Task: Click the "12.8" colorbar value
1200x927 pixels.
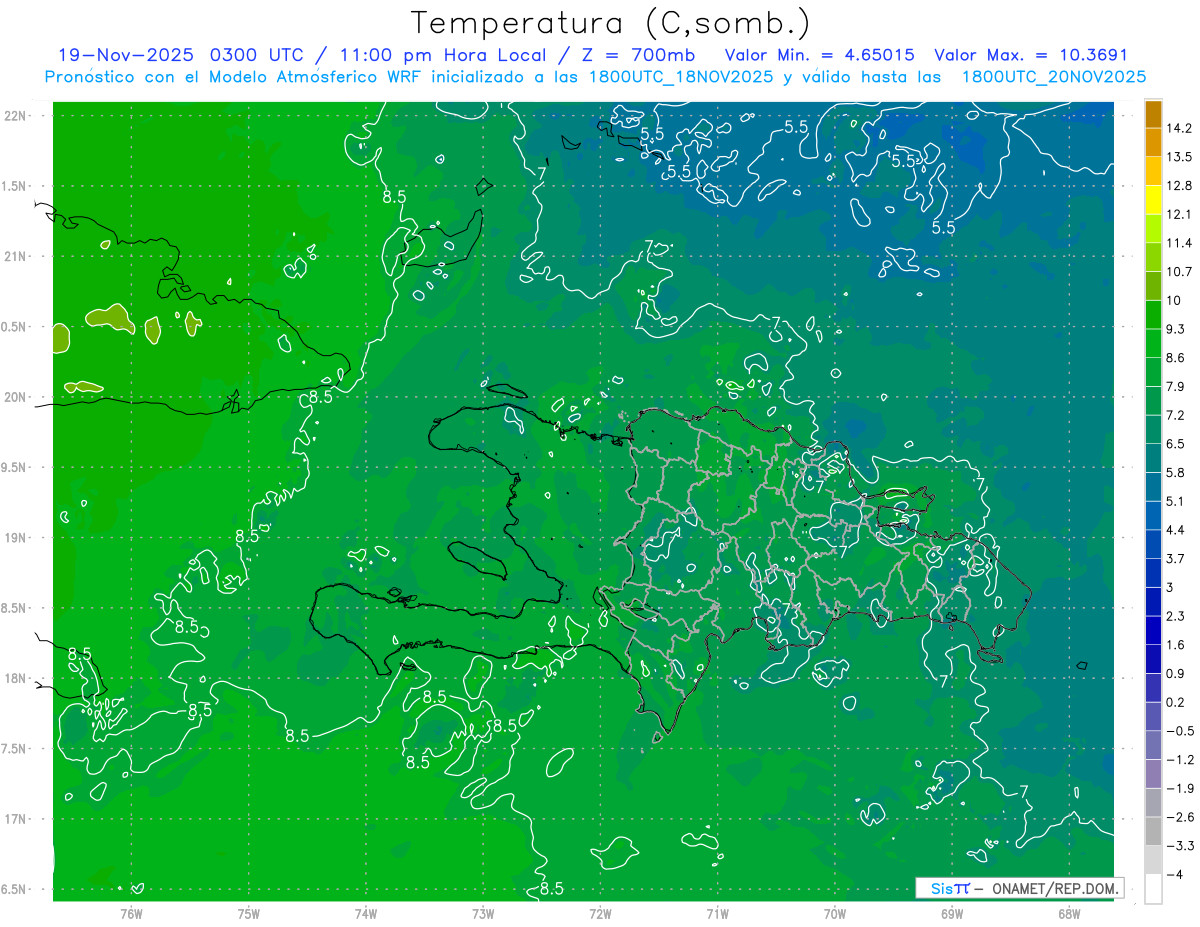Action: [x=1180, y=186]
